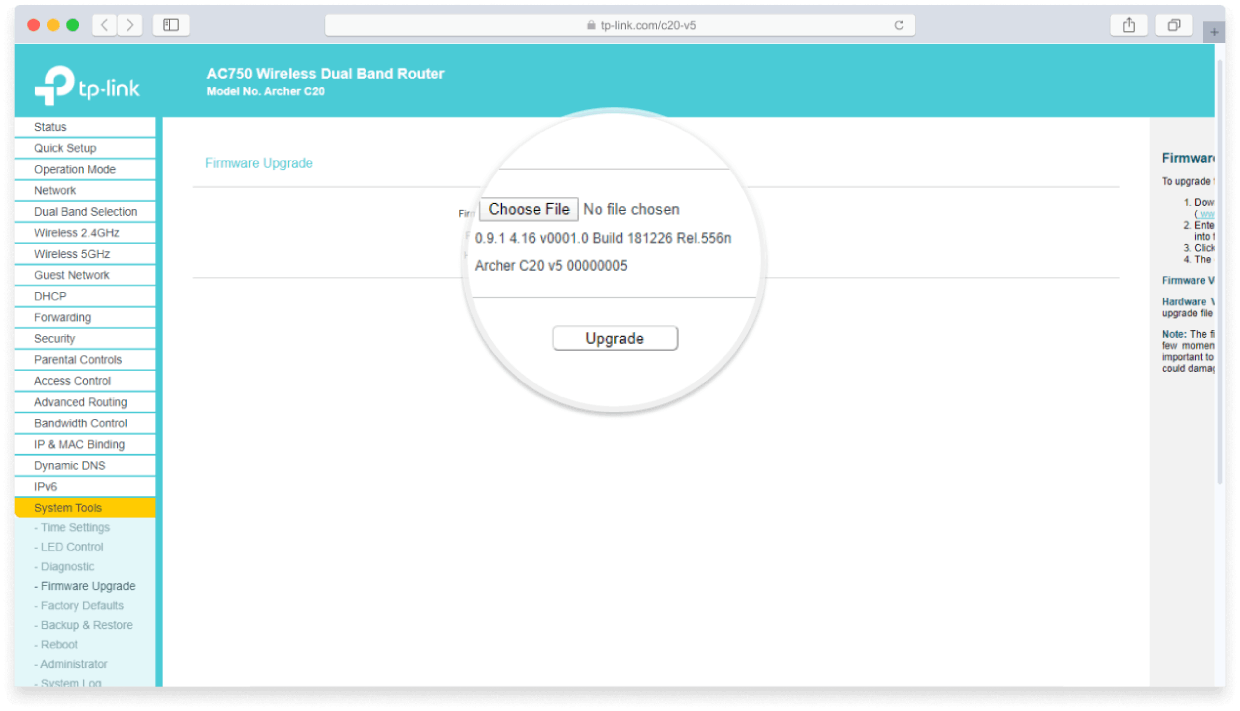Screen dimensions: 1240x711
Task: Go forward with Safari's forward arrow
Action: click(130, 25)
